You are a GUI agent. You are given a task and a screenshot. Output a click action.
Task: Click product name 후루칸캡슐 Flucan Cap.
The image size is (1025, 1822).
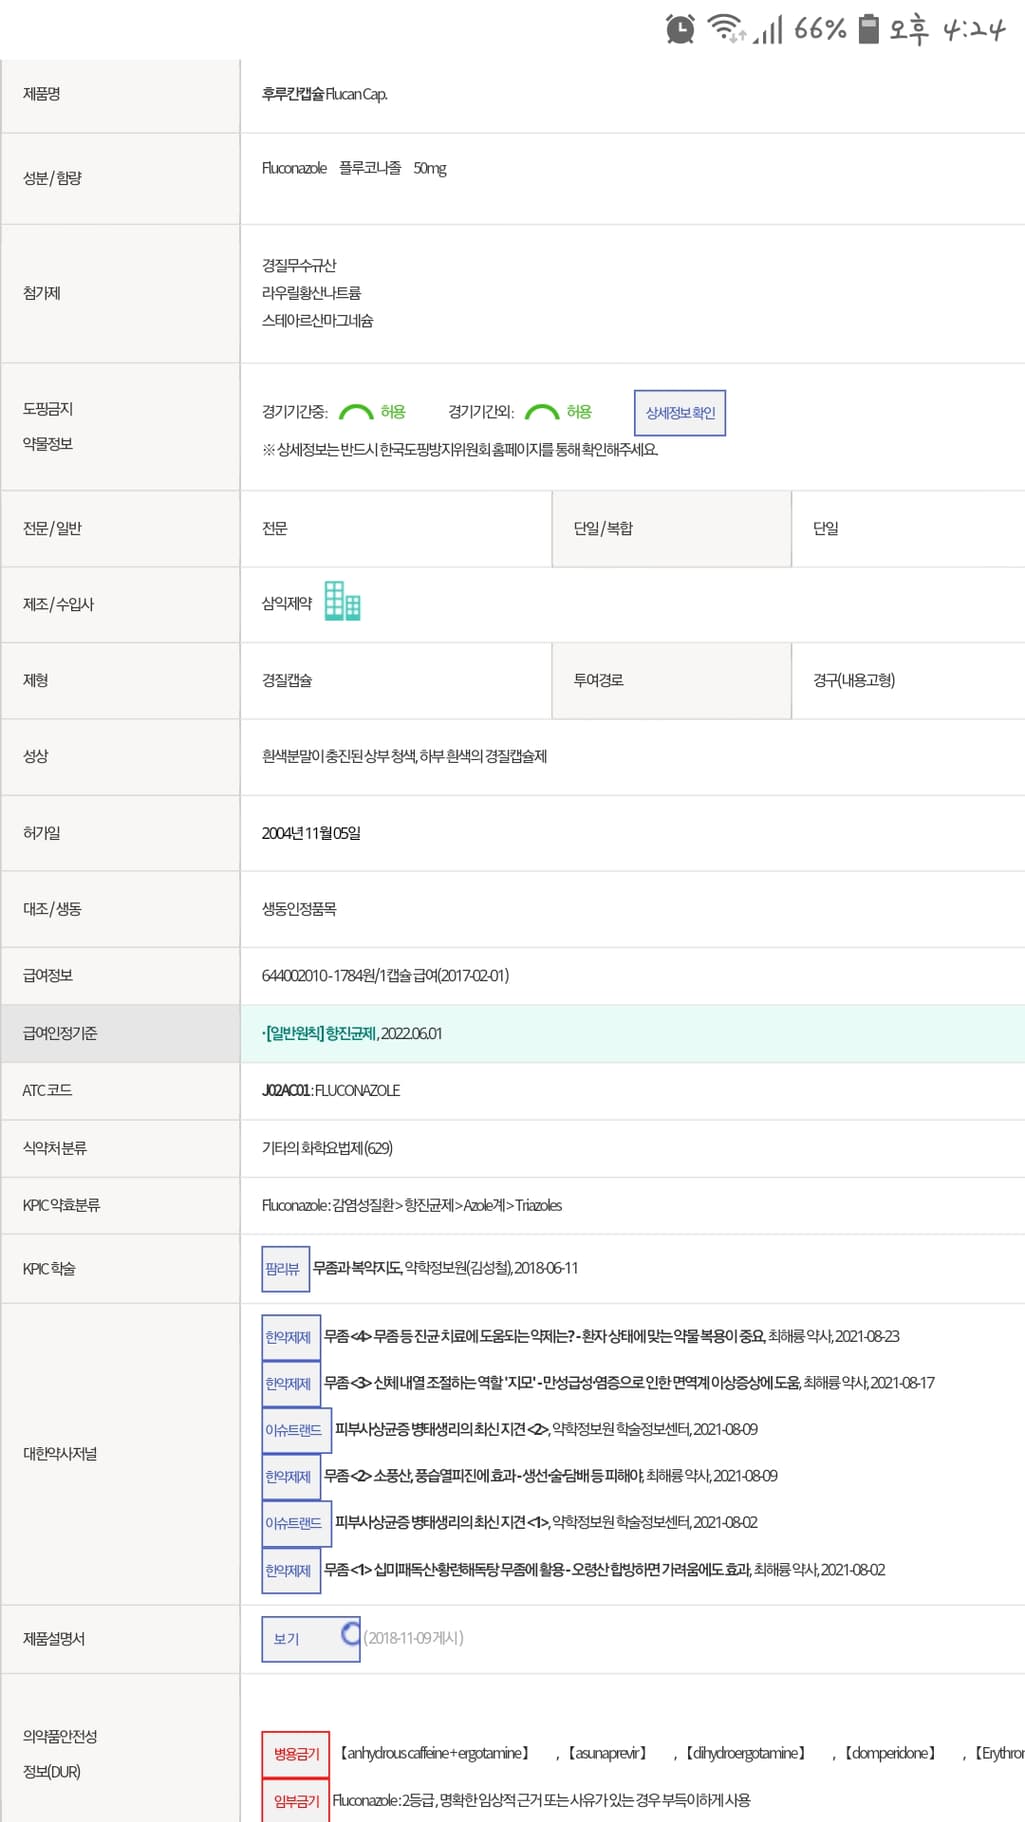(x=325, y=94)
